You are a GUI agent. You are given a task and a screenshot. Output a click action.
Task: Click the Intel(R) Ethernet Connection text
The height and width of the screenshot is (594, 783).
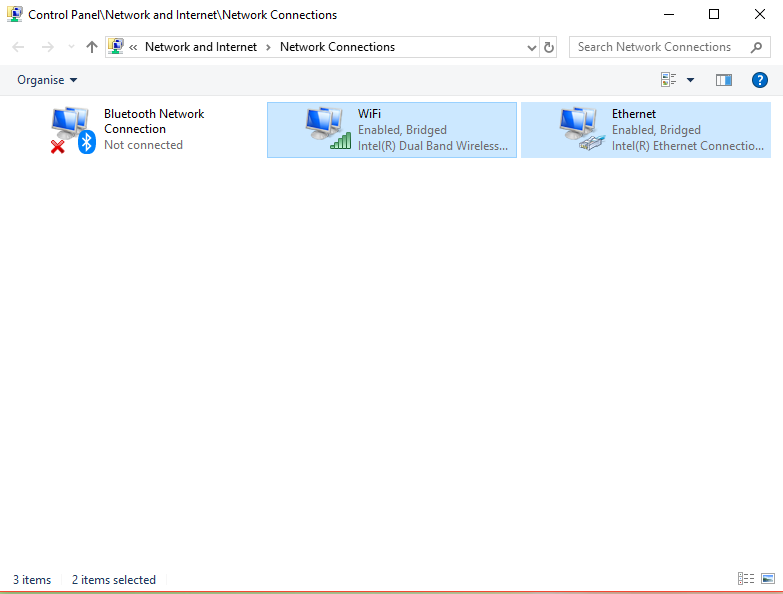coord(688,146)
